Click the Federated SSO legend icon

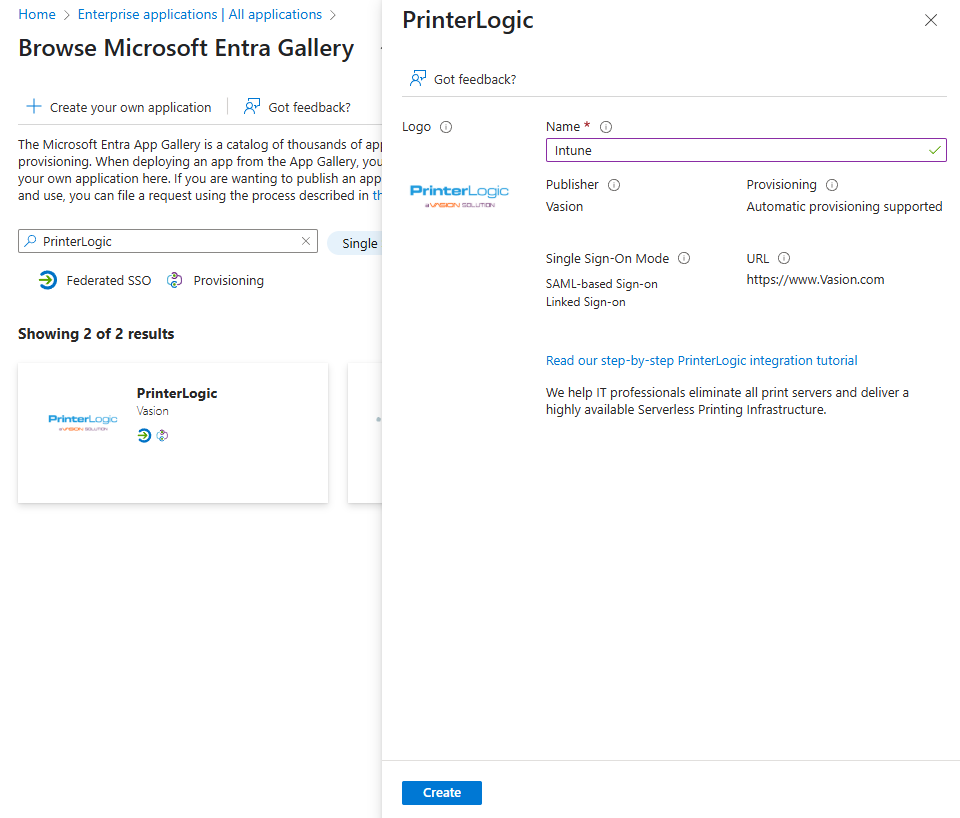(x=48, y=280)
